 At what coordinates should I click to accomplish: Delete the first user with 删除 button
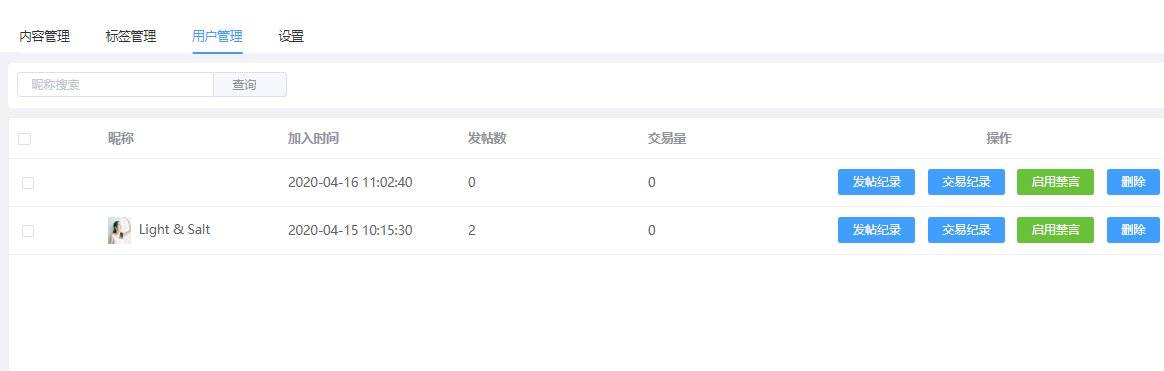pos(1134,183)
